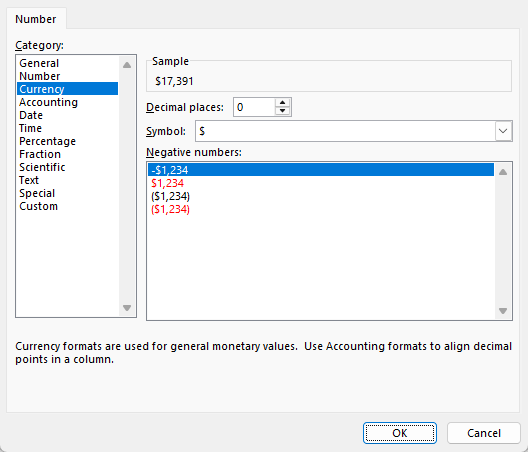Pick the Time category
Image resolution: width=528 pixels, height=452 pixels.
[x=67, y=128]
